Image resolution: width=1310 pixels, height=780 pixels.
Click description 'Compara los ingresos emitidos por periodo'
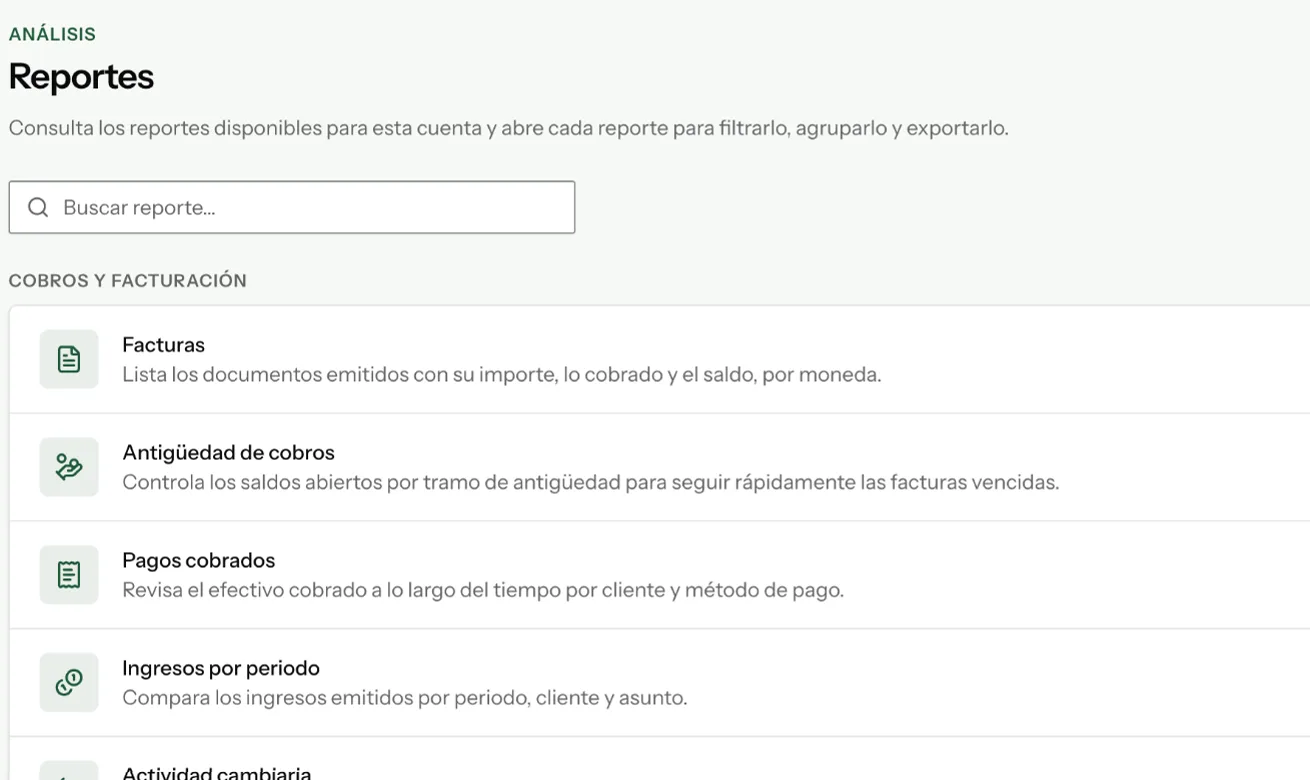tap(405, 698)
